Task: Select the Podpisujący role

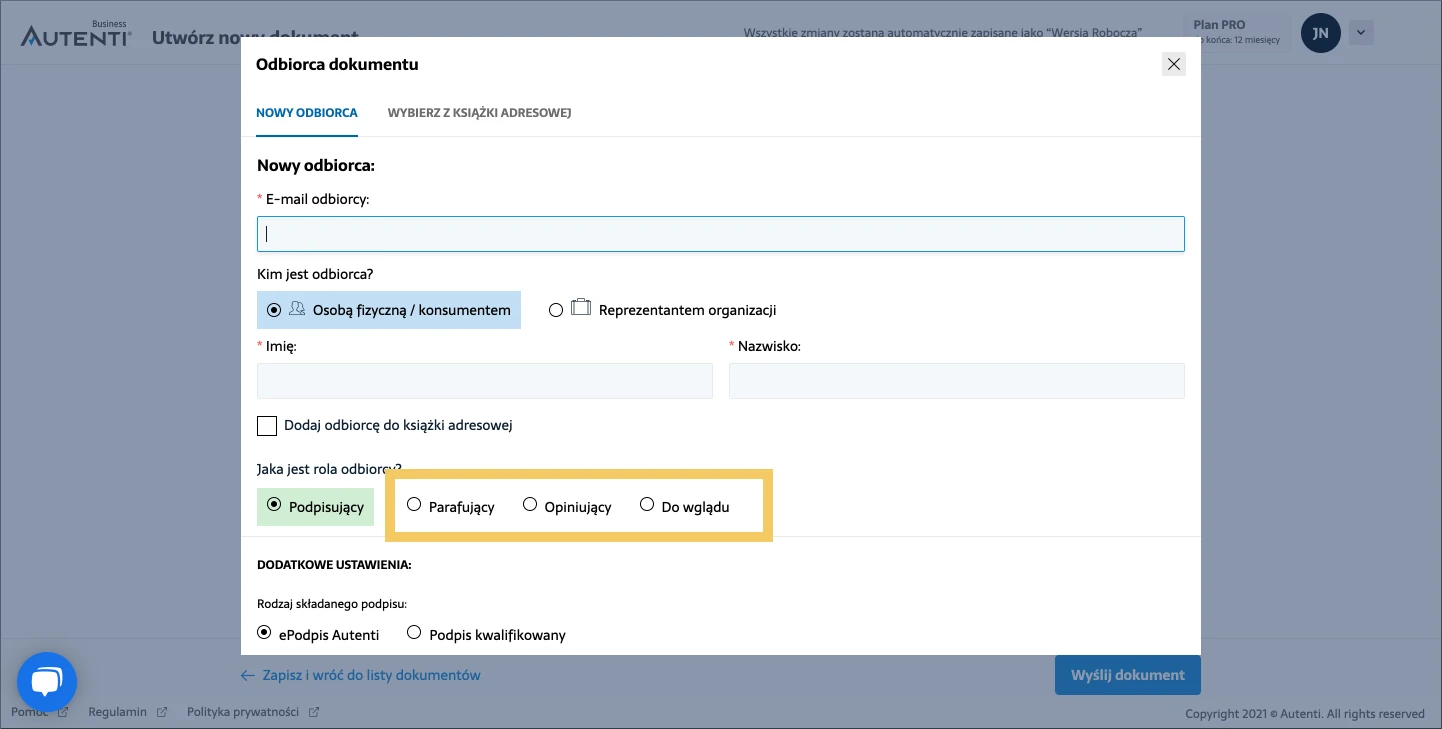Action: [274, 505]
